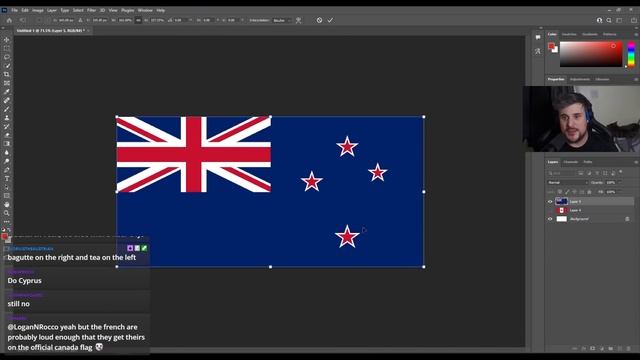The image size is (640, 360).
Task: Select the Brush tool
Action: click(x=7, y=109)
